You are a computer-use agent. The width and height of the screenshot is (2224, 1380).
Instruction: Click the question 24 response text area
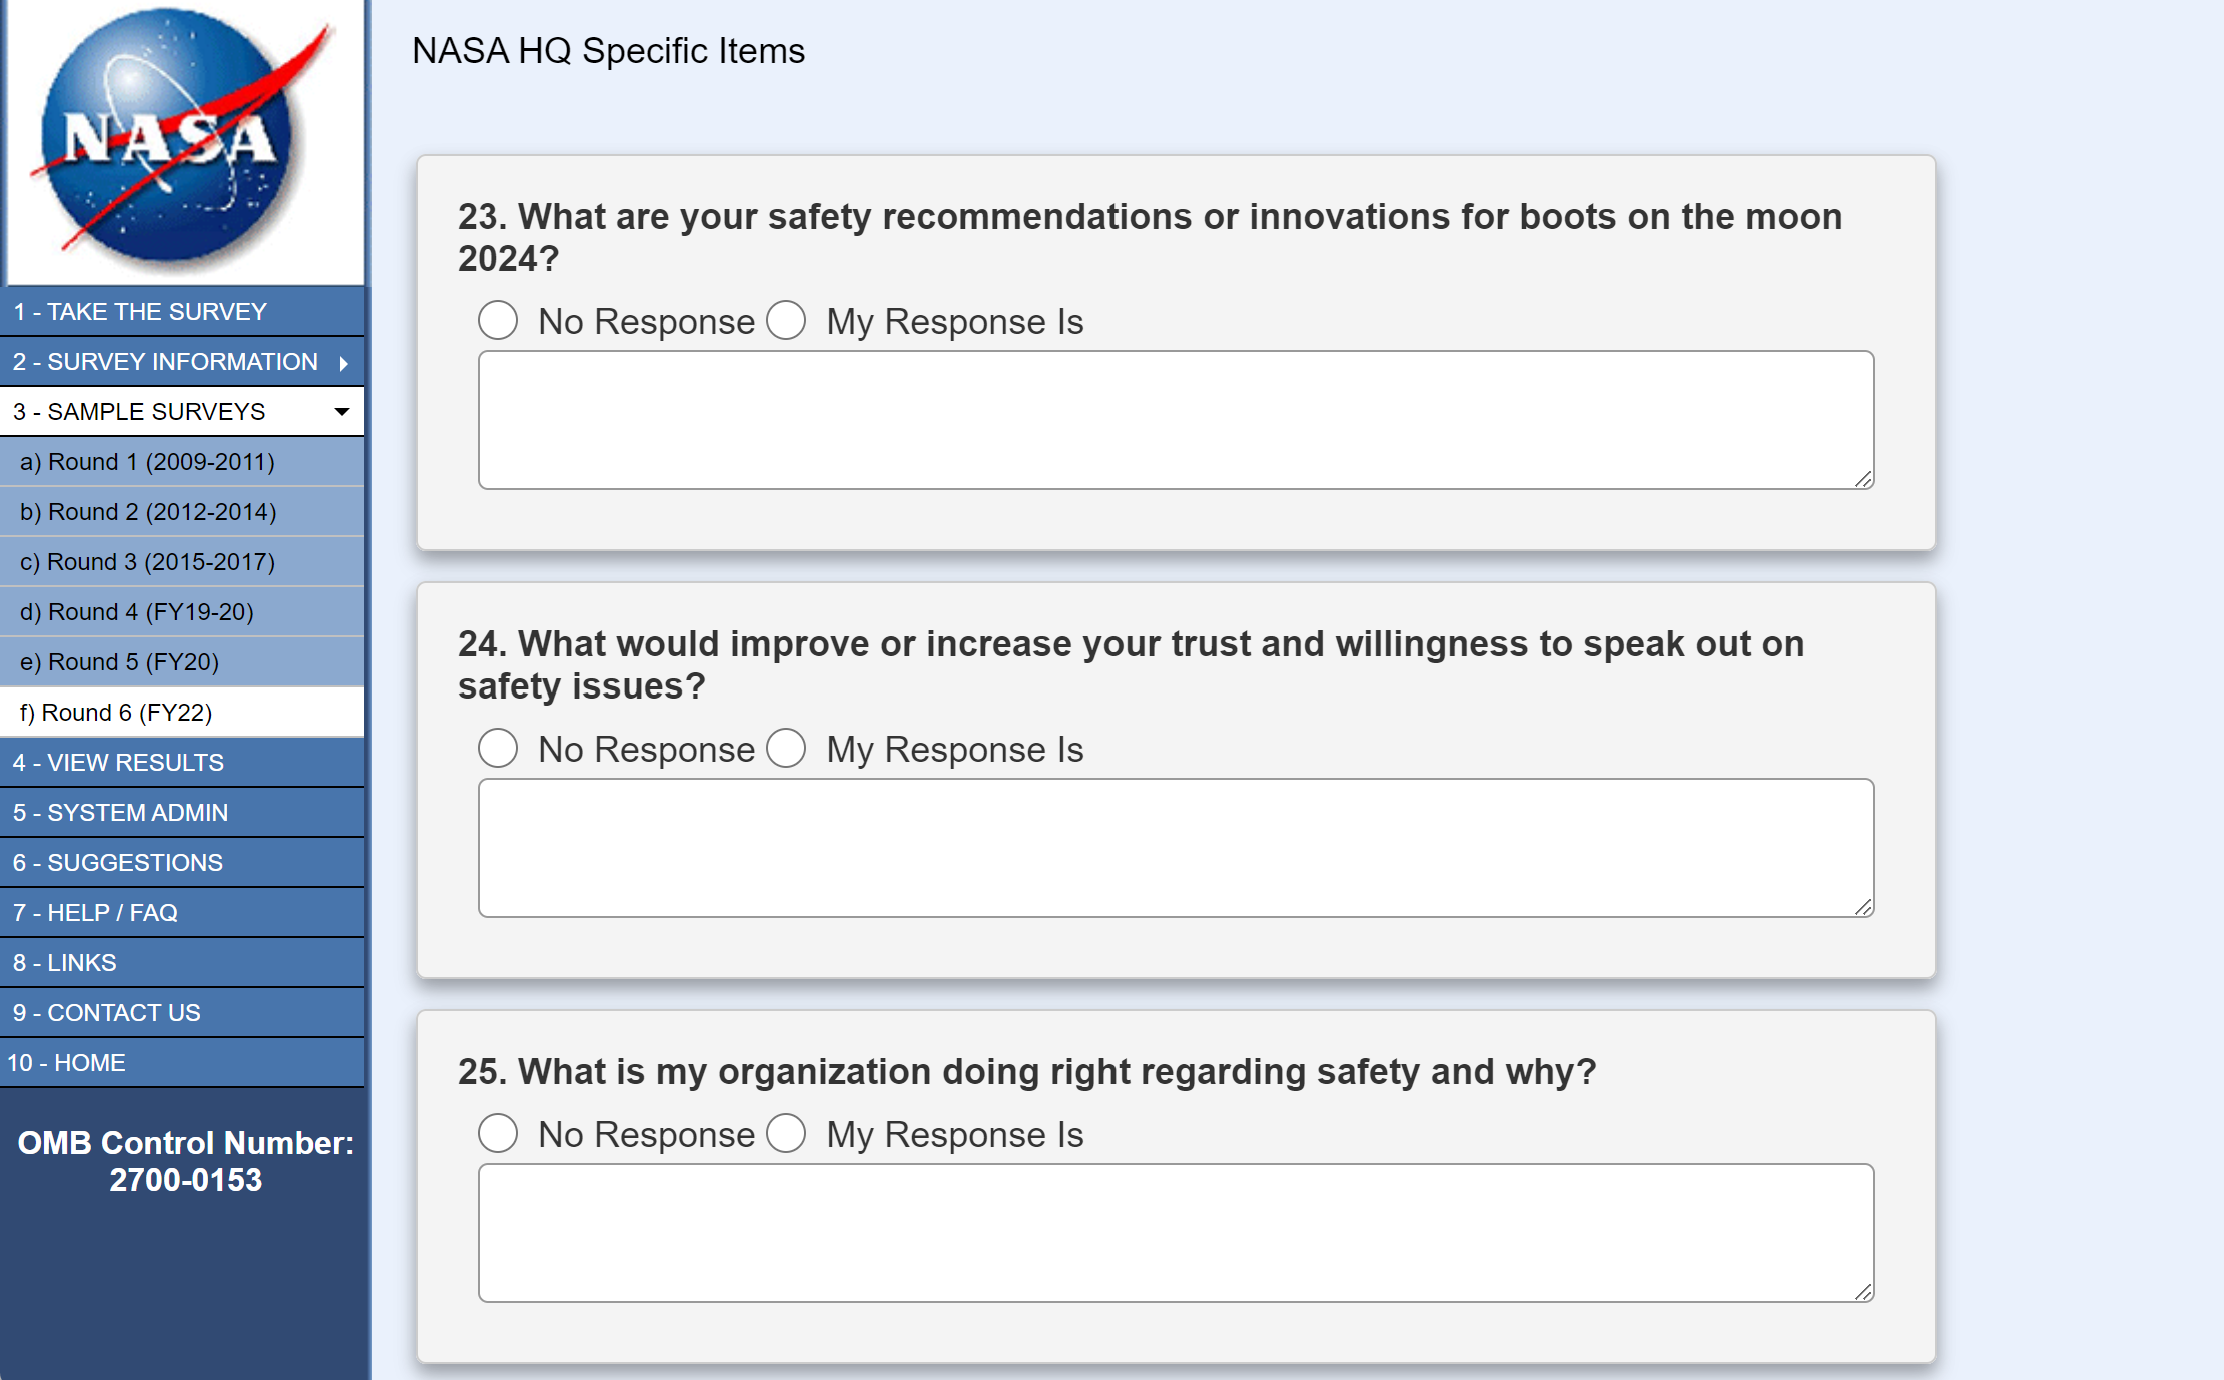(x=1175, y=848)
